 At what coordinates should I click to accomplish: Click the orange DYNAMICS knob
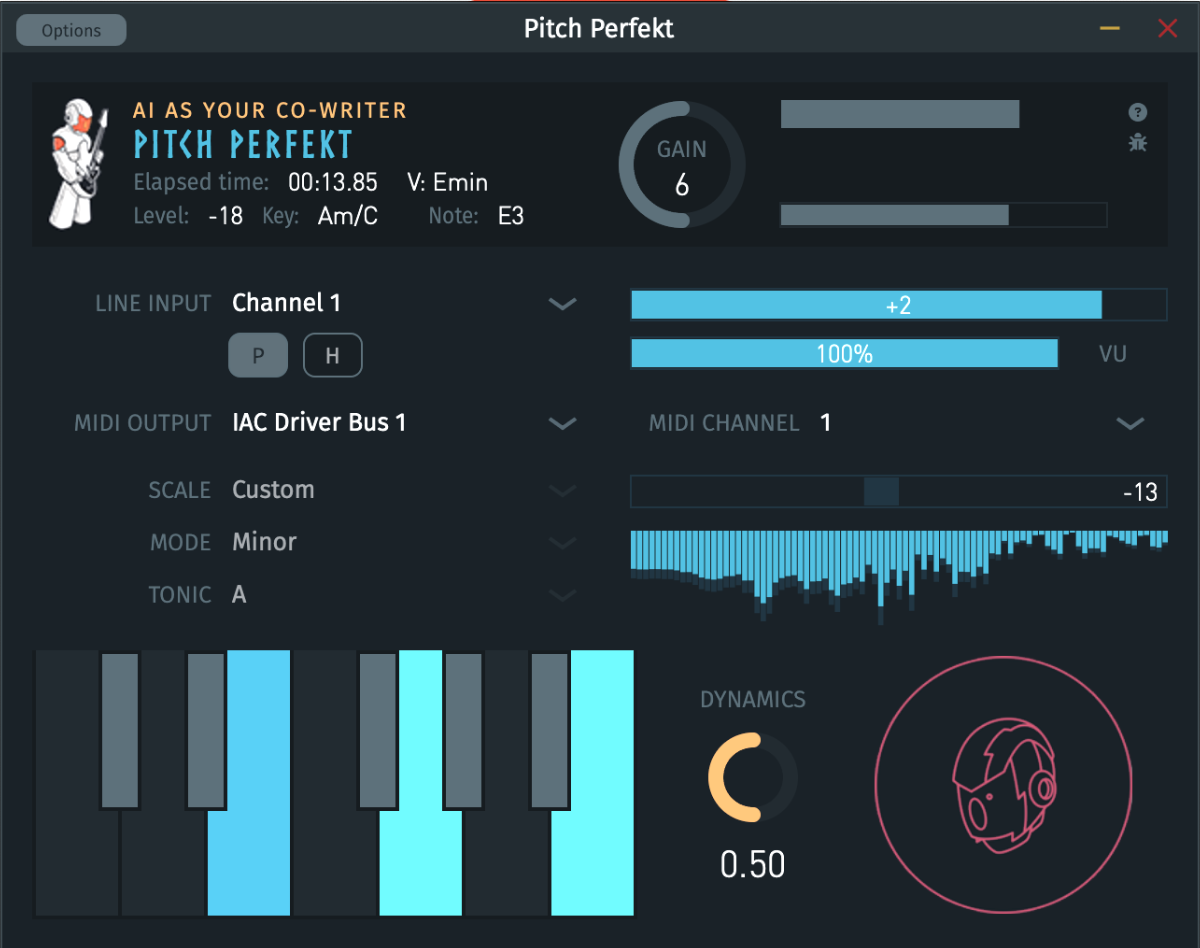pyautogui.click(x=753, y=777)
